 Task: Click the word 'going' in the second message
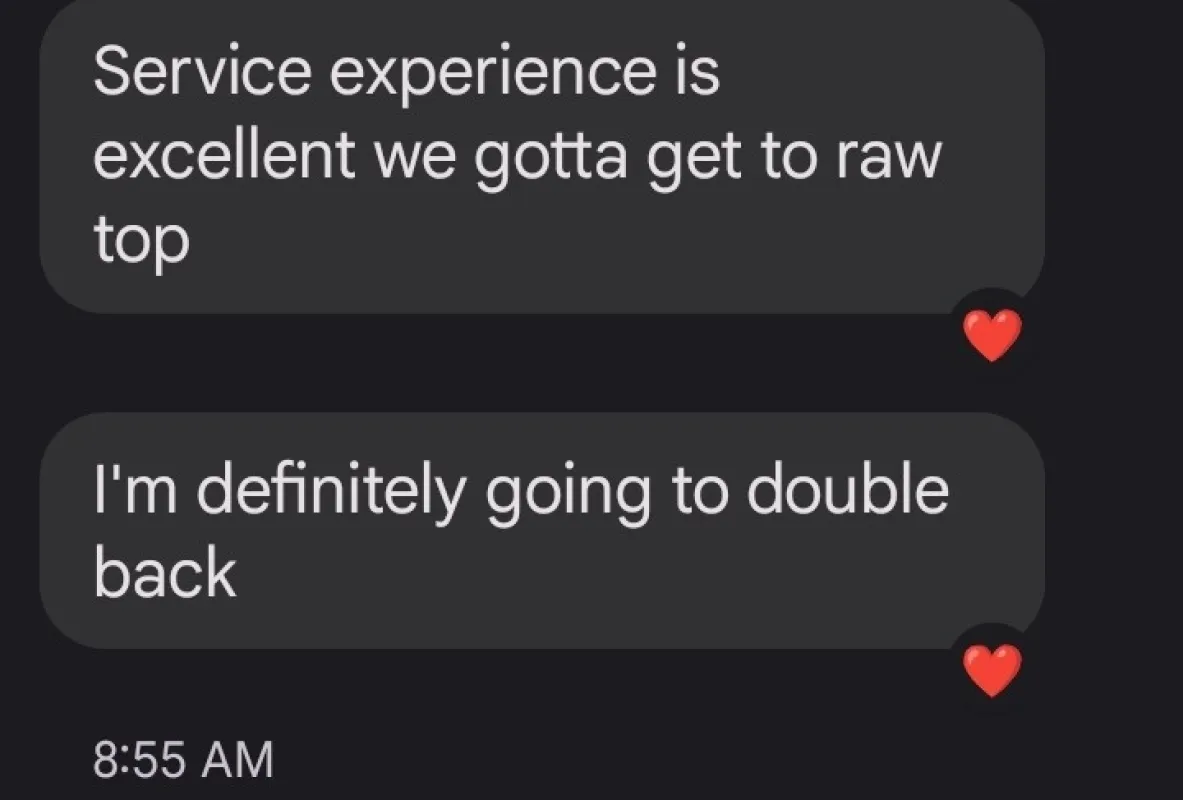click(567, 496)
